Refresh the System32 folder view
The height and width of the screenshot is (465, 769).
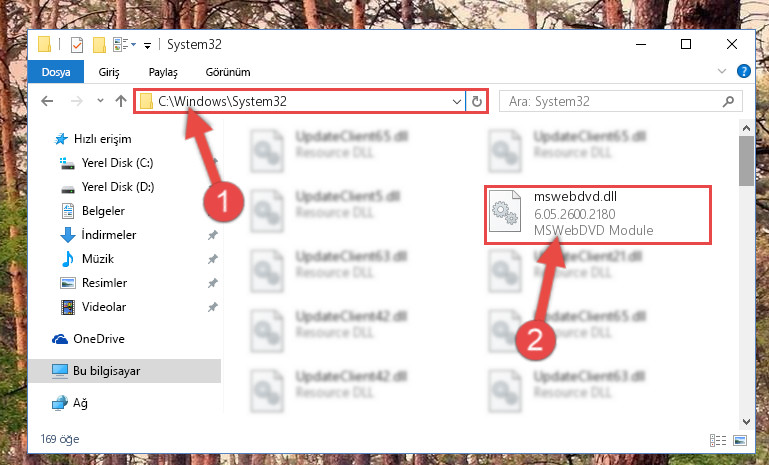[477, 102]
